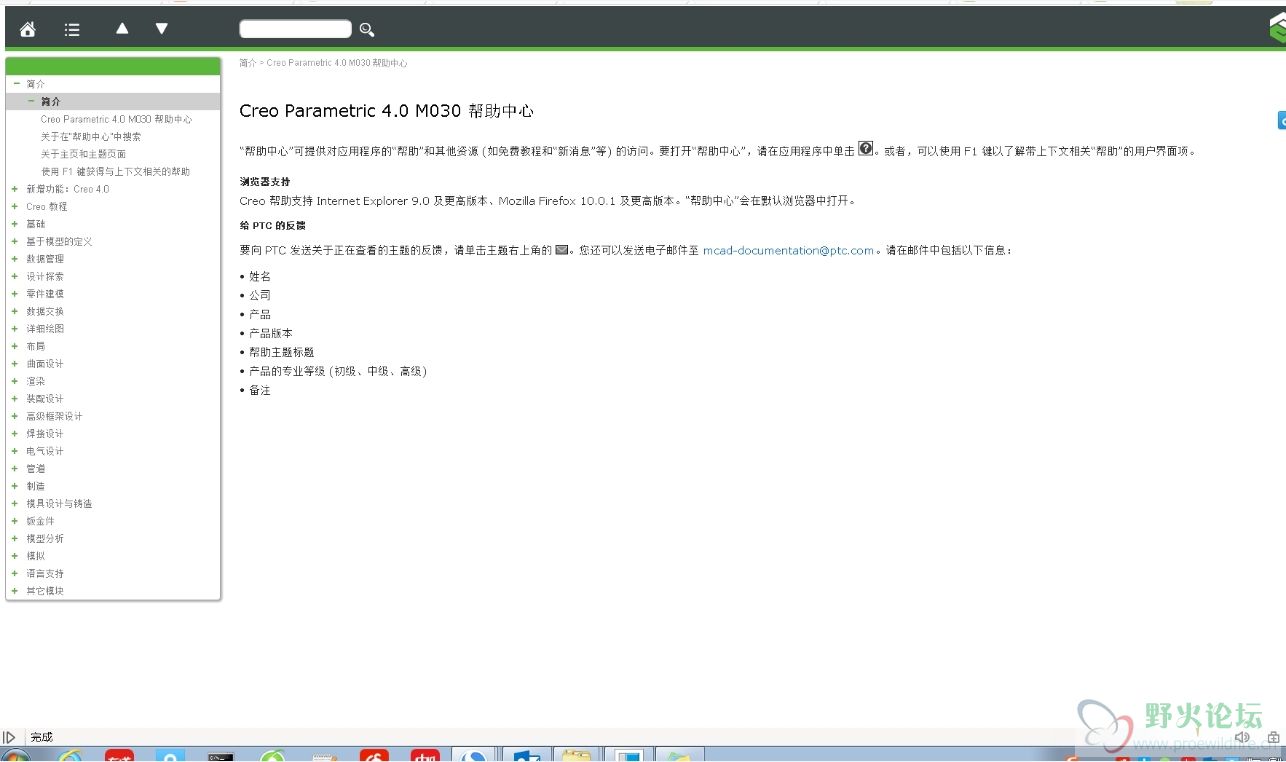
Task: Select 制造 in the contents tree
Action: (35, 486)
